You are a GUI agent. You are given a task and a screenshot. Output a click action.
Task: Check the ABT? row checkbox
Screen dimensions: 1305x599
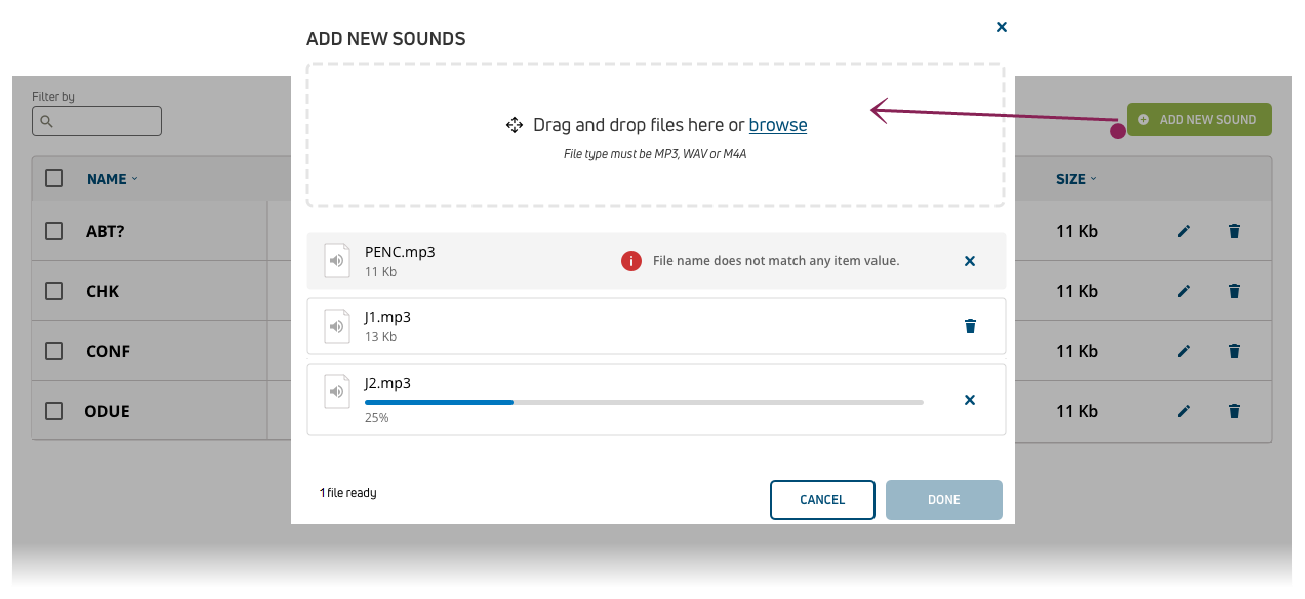pyautogui.click(x=54, y=231)
